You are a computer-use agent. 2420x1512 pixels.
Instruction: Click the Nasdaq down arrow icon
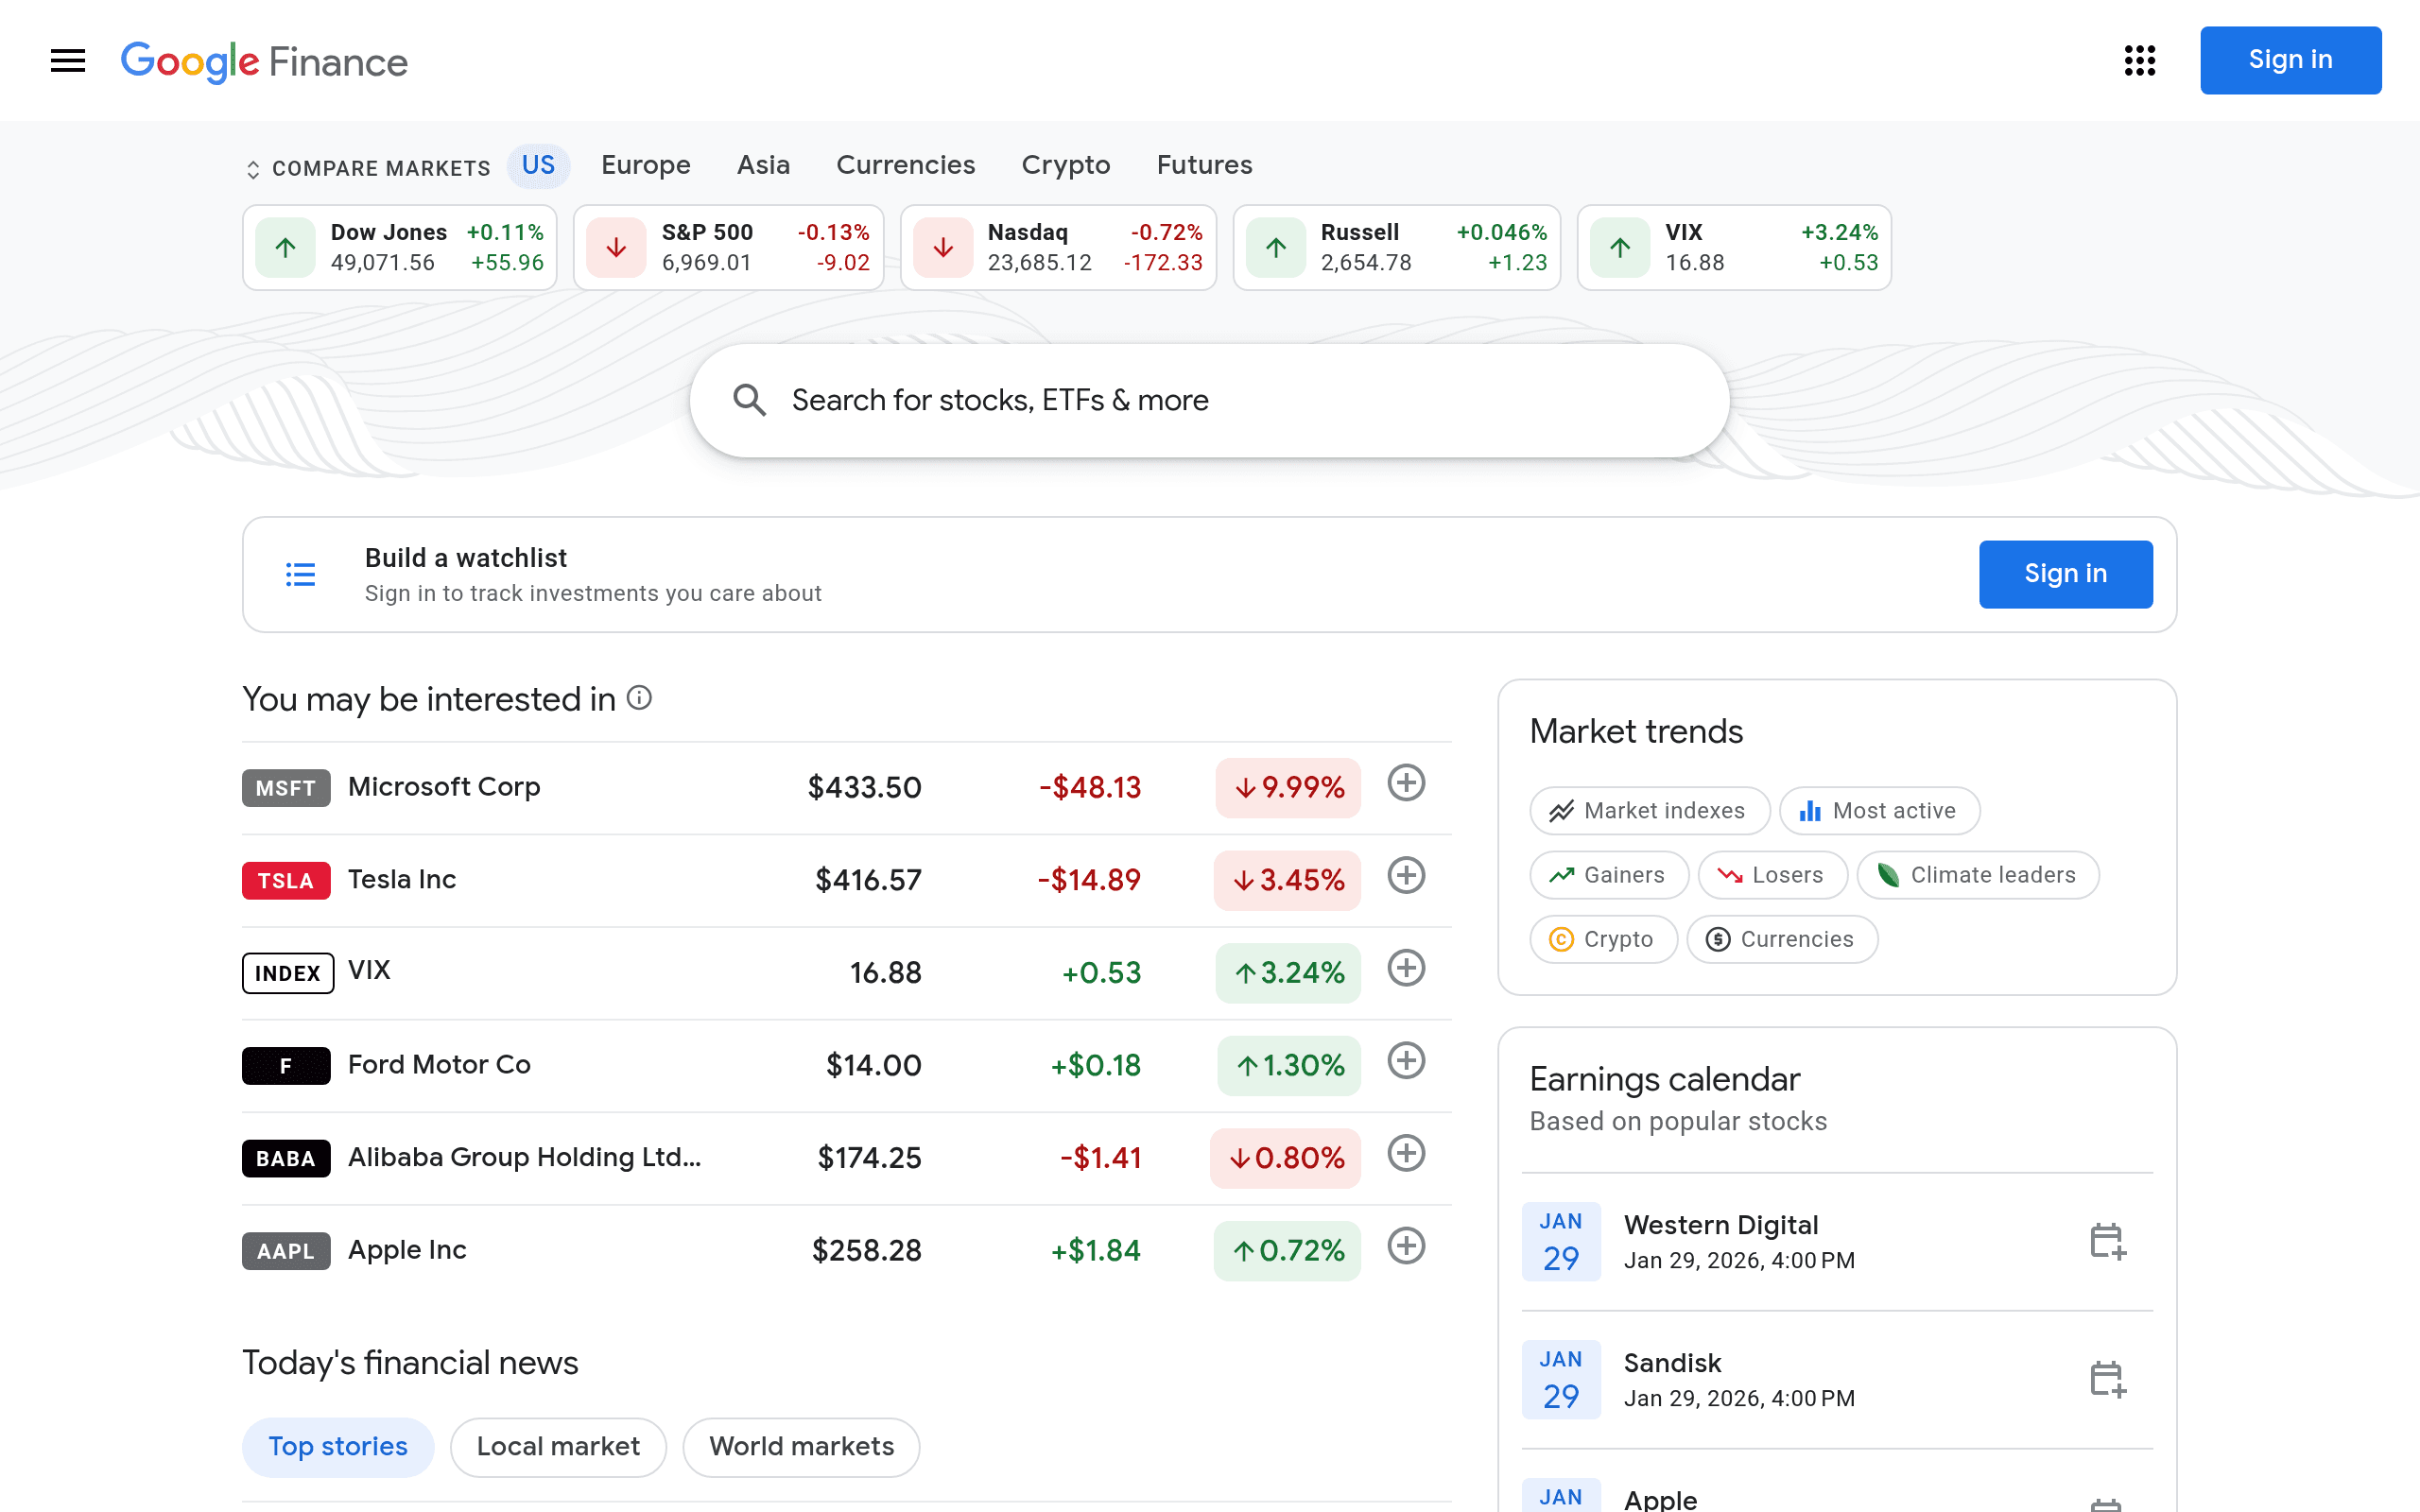click(x=943, y=247)
